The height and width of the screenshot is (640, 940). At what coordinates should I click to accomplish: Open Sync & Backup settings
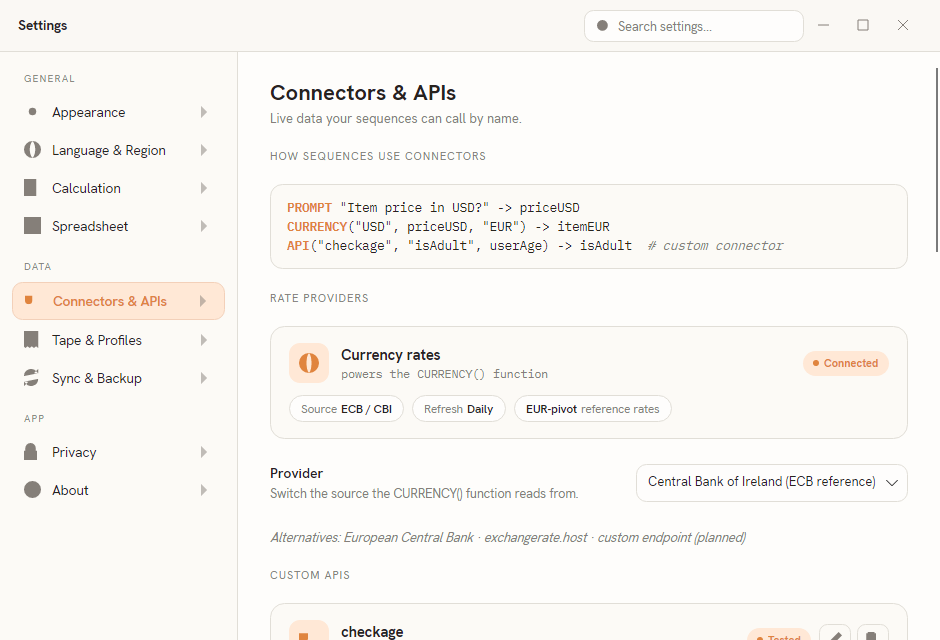click(118, 378)
